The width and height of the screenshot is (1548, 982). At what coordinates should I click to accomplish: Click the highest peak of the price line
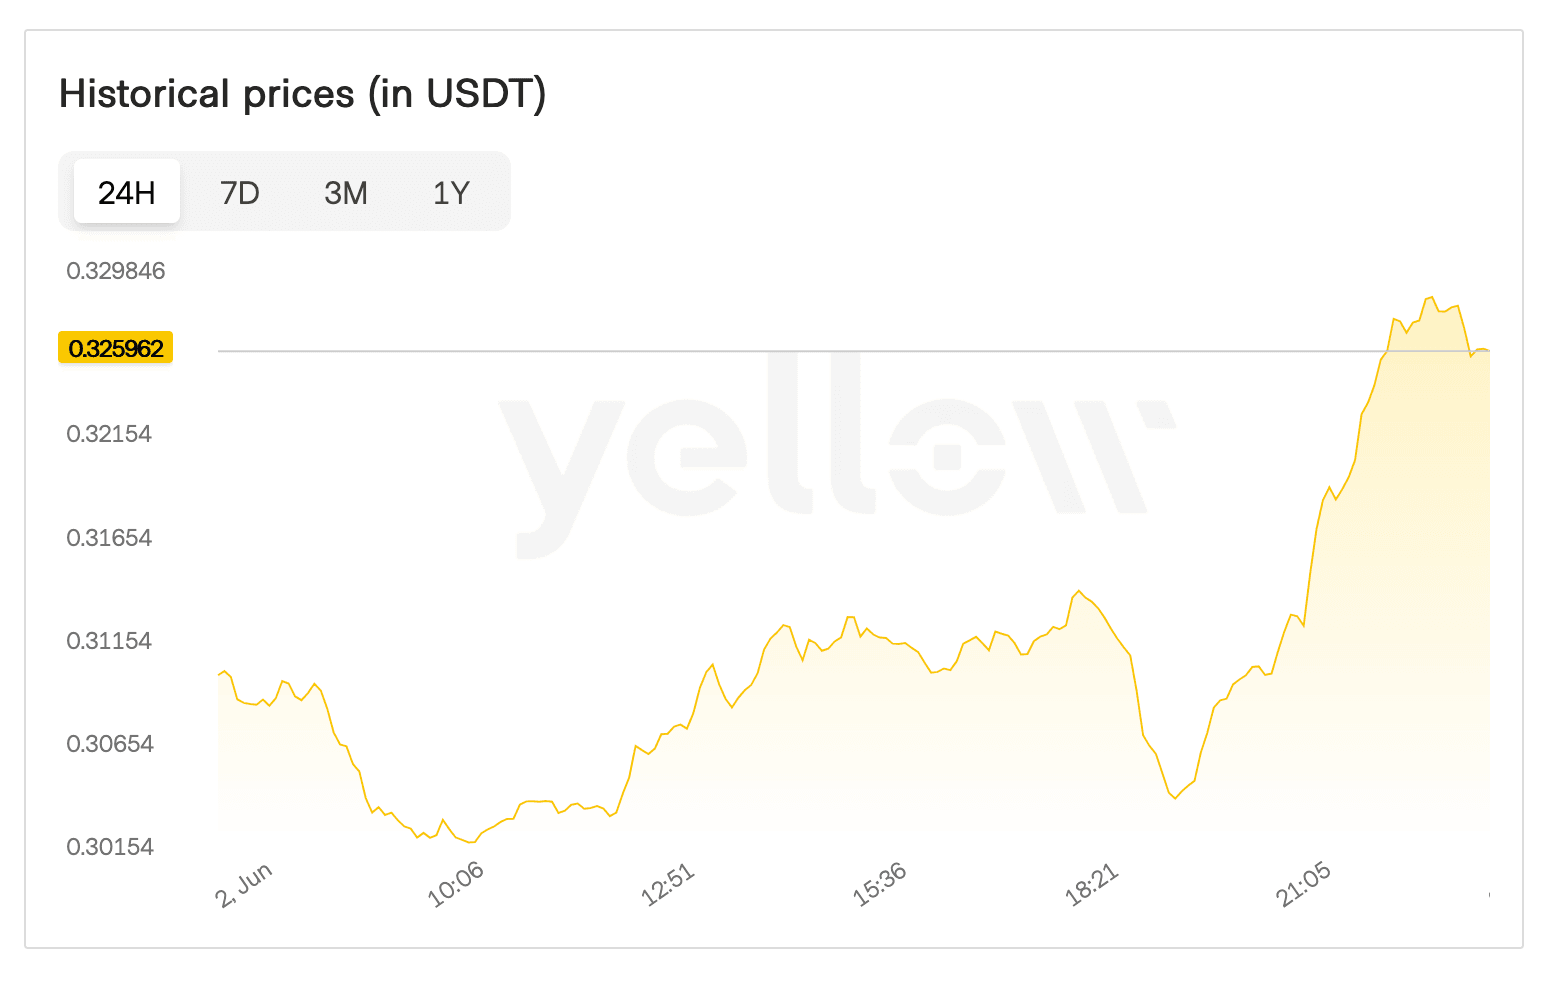click(1432, 297)
